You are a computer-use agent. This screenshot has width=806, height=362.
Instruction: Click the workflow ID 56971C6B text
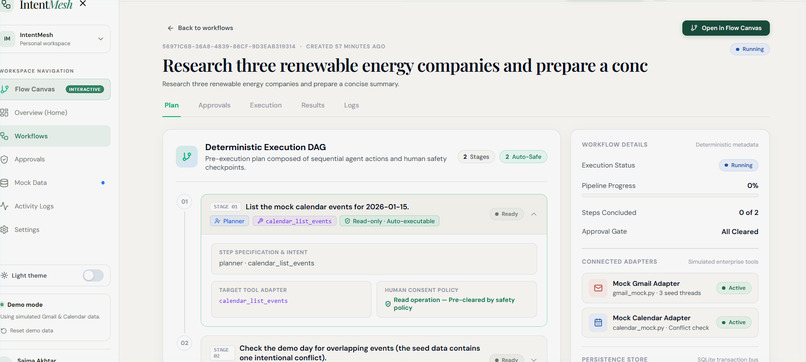(229, 46)
